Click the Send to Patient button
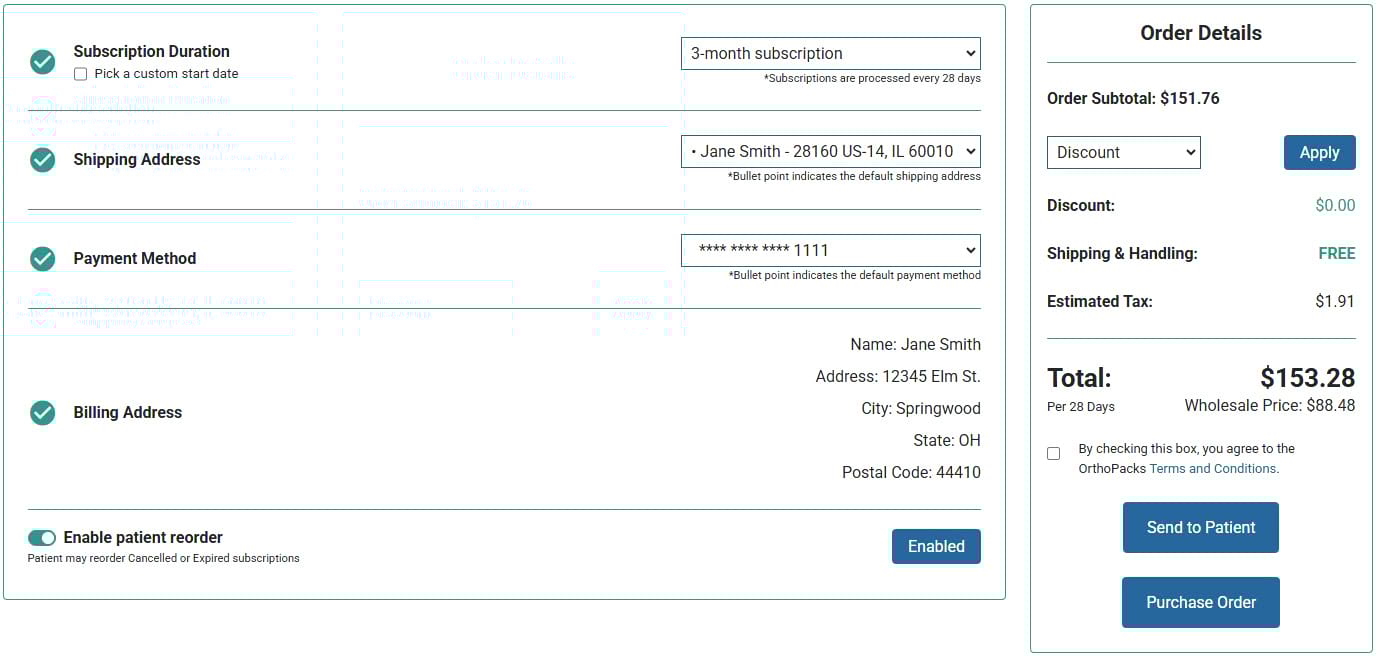Screen dimensions: 1376x657 (x=1200, y=527)
